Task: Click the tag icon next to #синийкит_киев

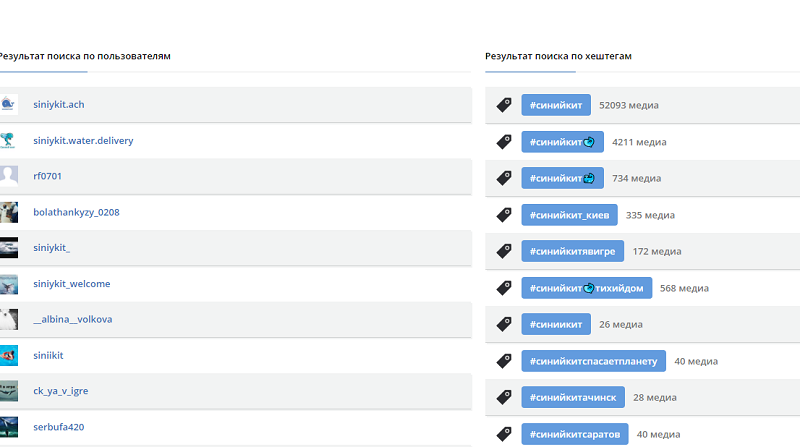Action: pos(504,215)
